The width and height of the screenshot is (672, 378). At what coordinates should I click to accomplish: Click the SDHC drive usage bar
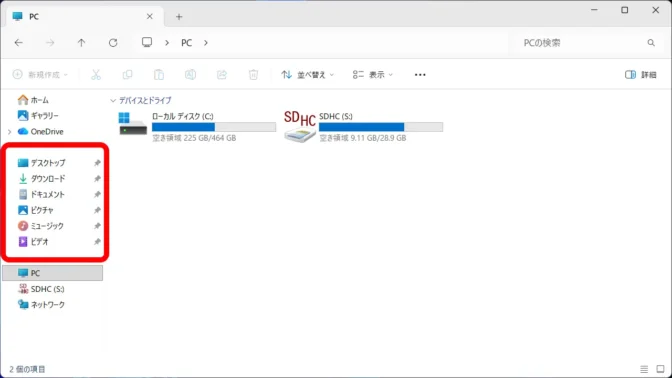tap(381, 127)
